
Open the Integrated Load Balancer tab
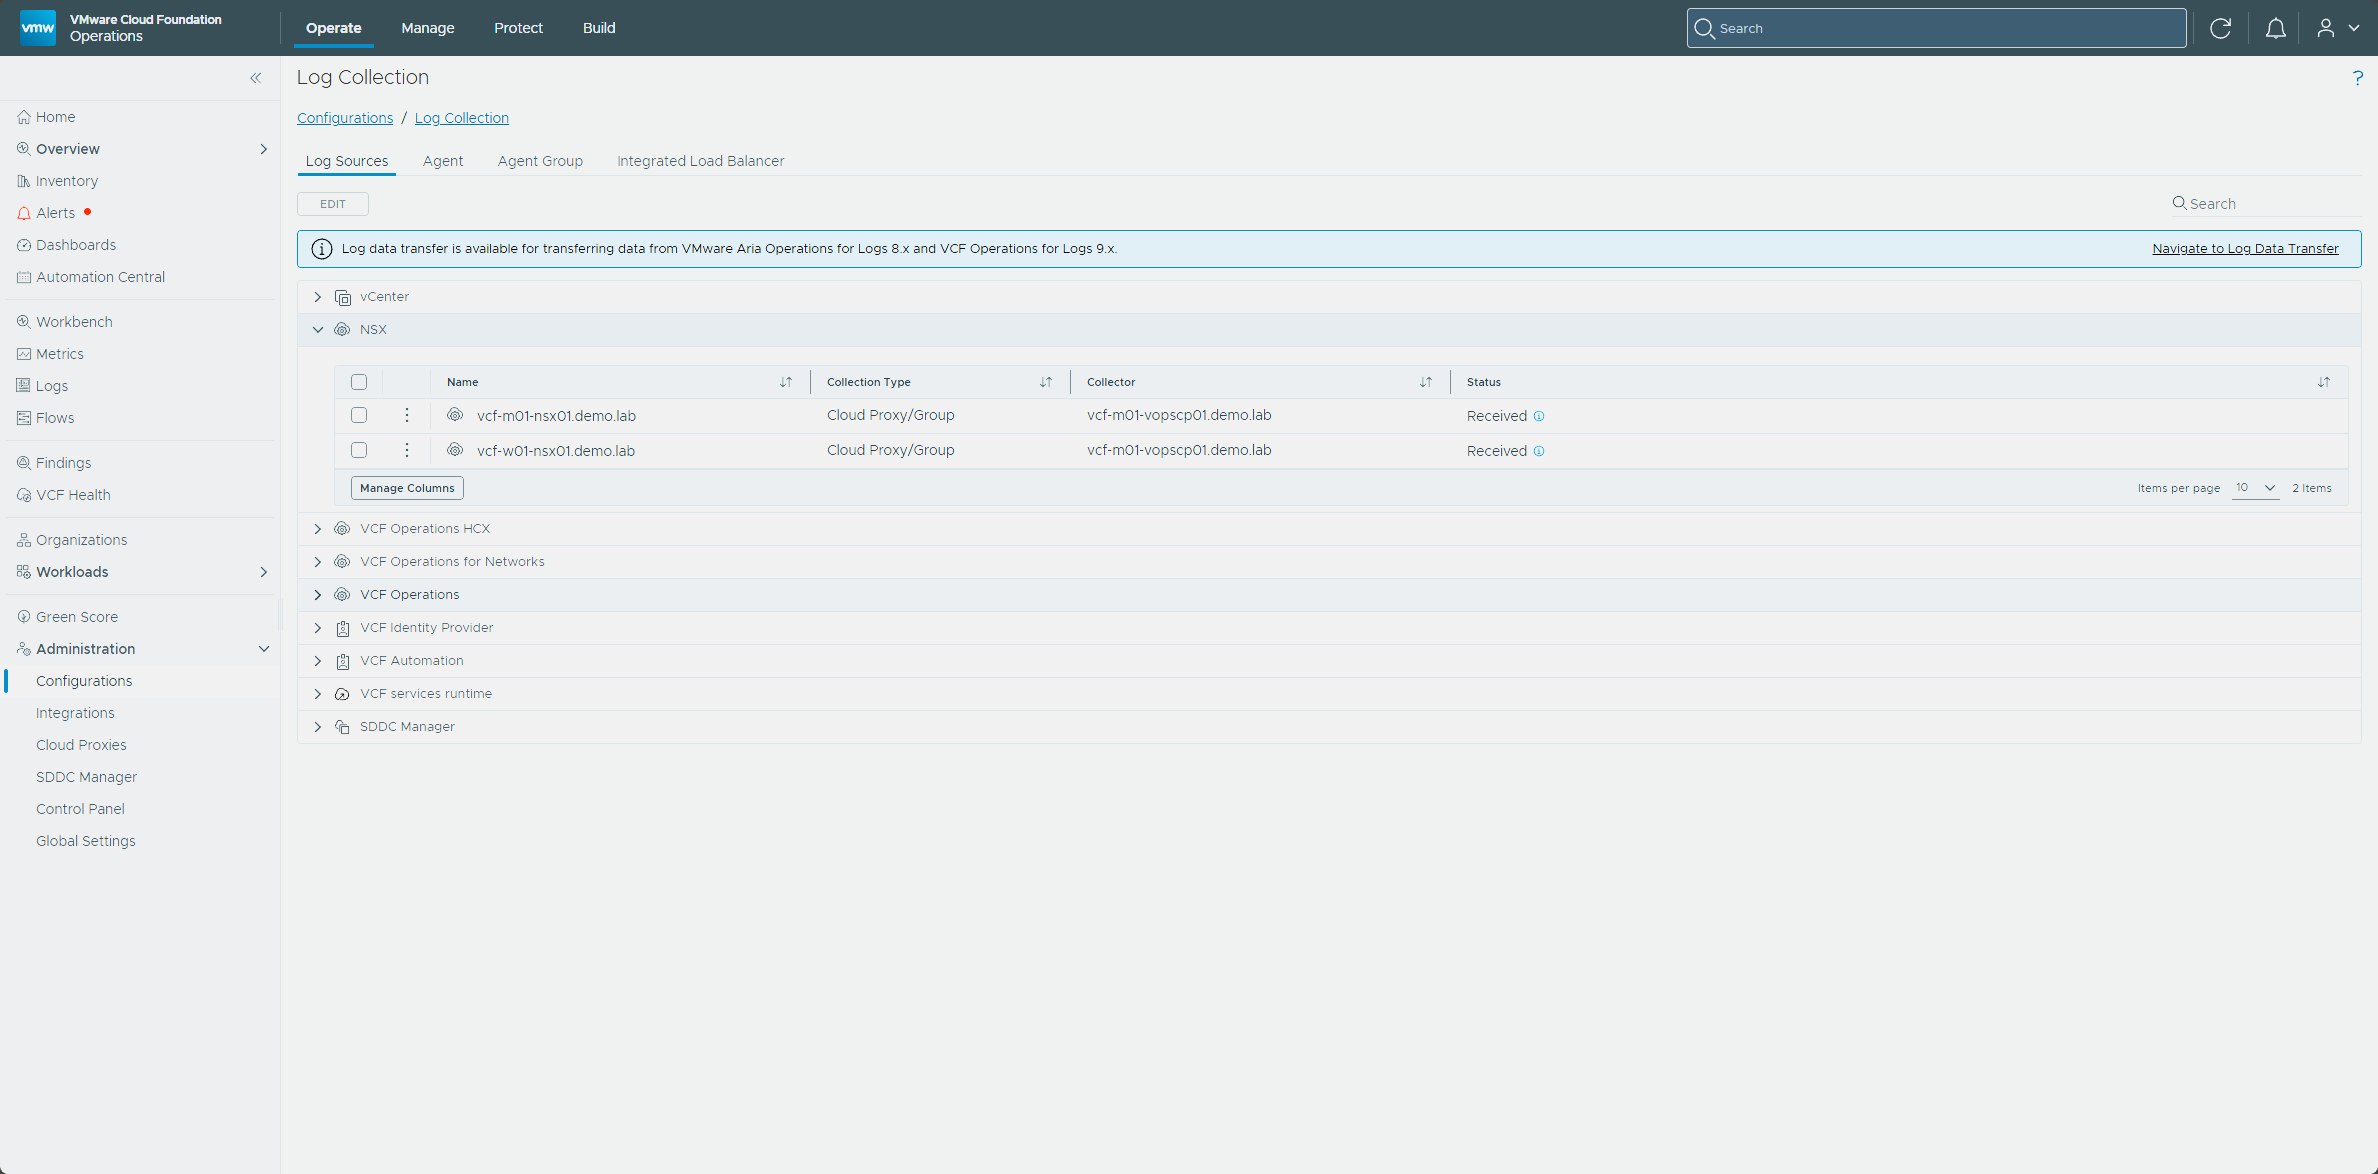pyautogui.click(x=700, y=161)
